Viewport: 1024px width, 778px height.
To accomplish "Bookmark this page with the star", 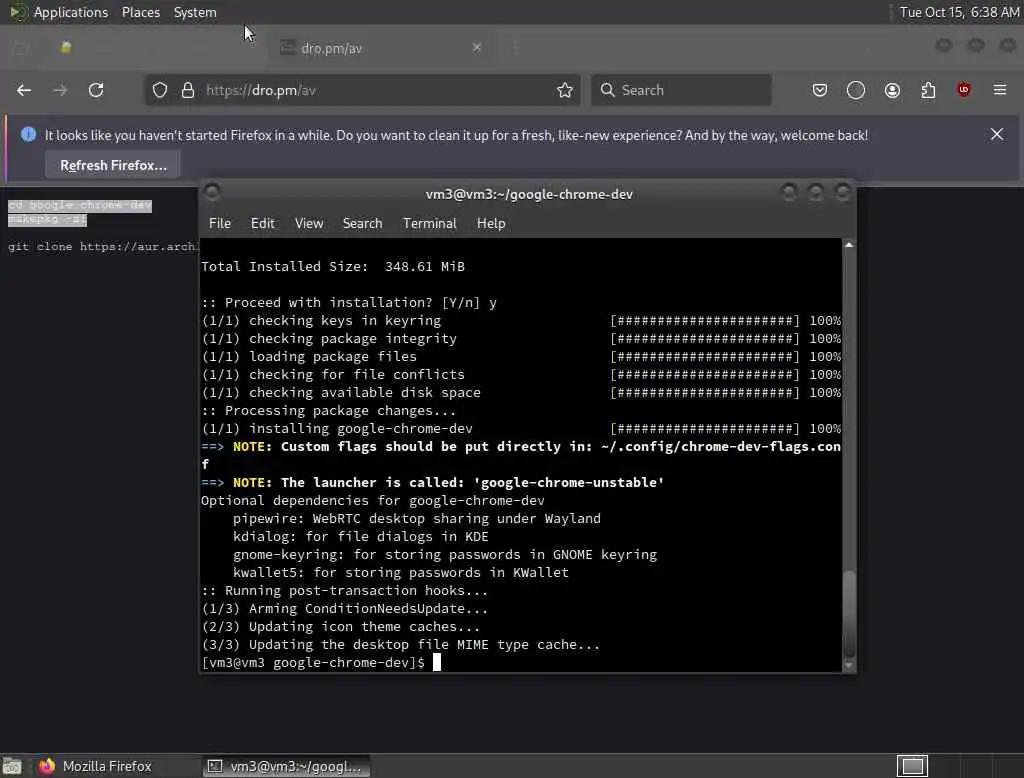I will tap(565, 90).
